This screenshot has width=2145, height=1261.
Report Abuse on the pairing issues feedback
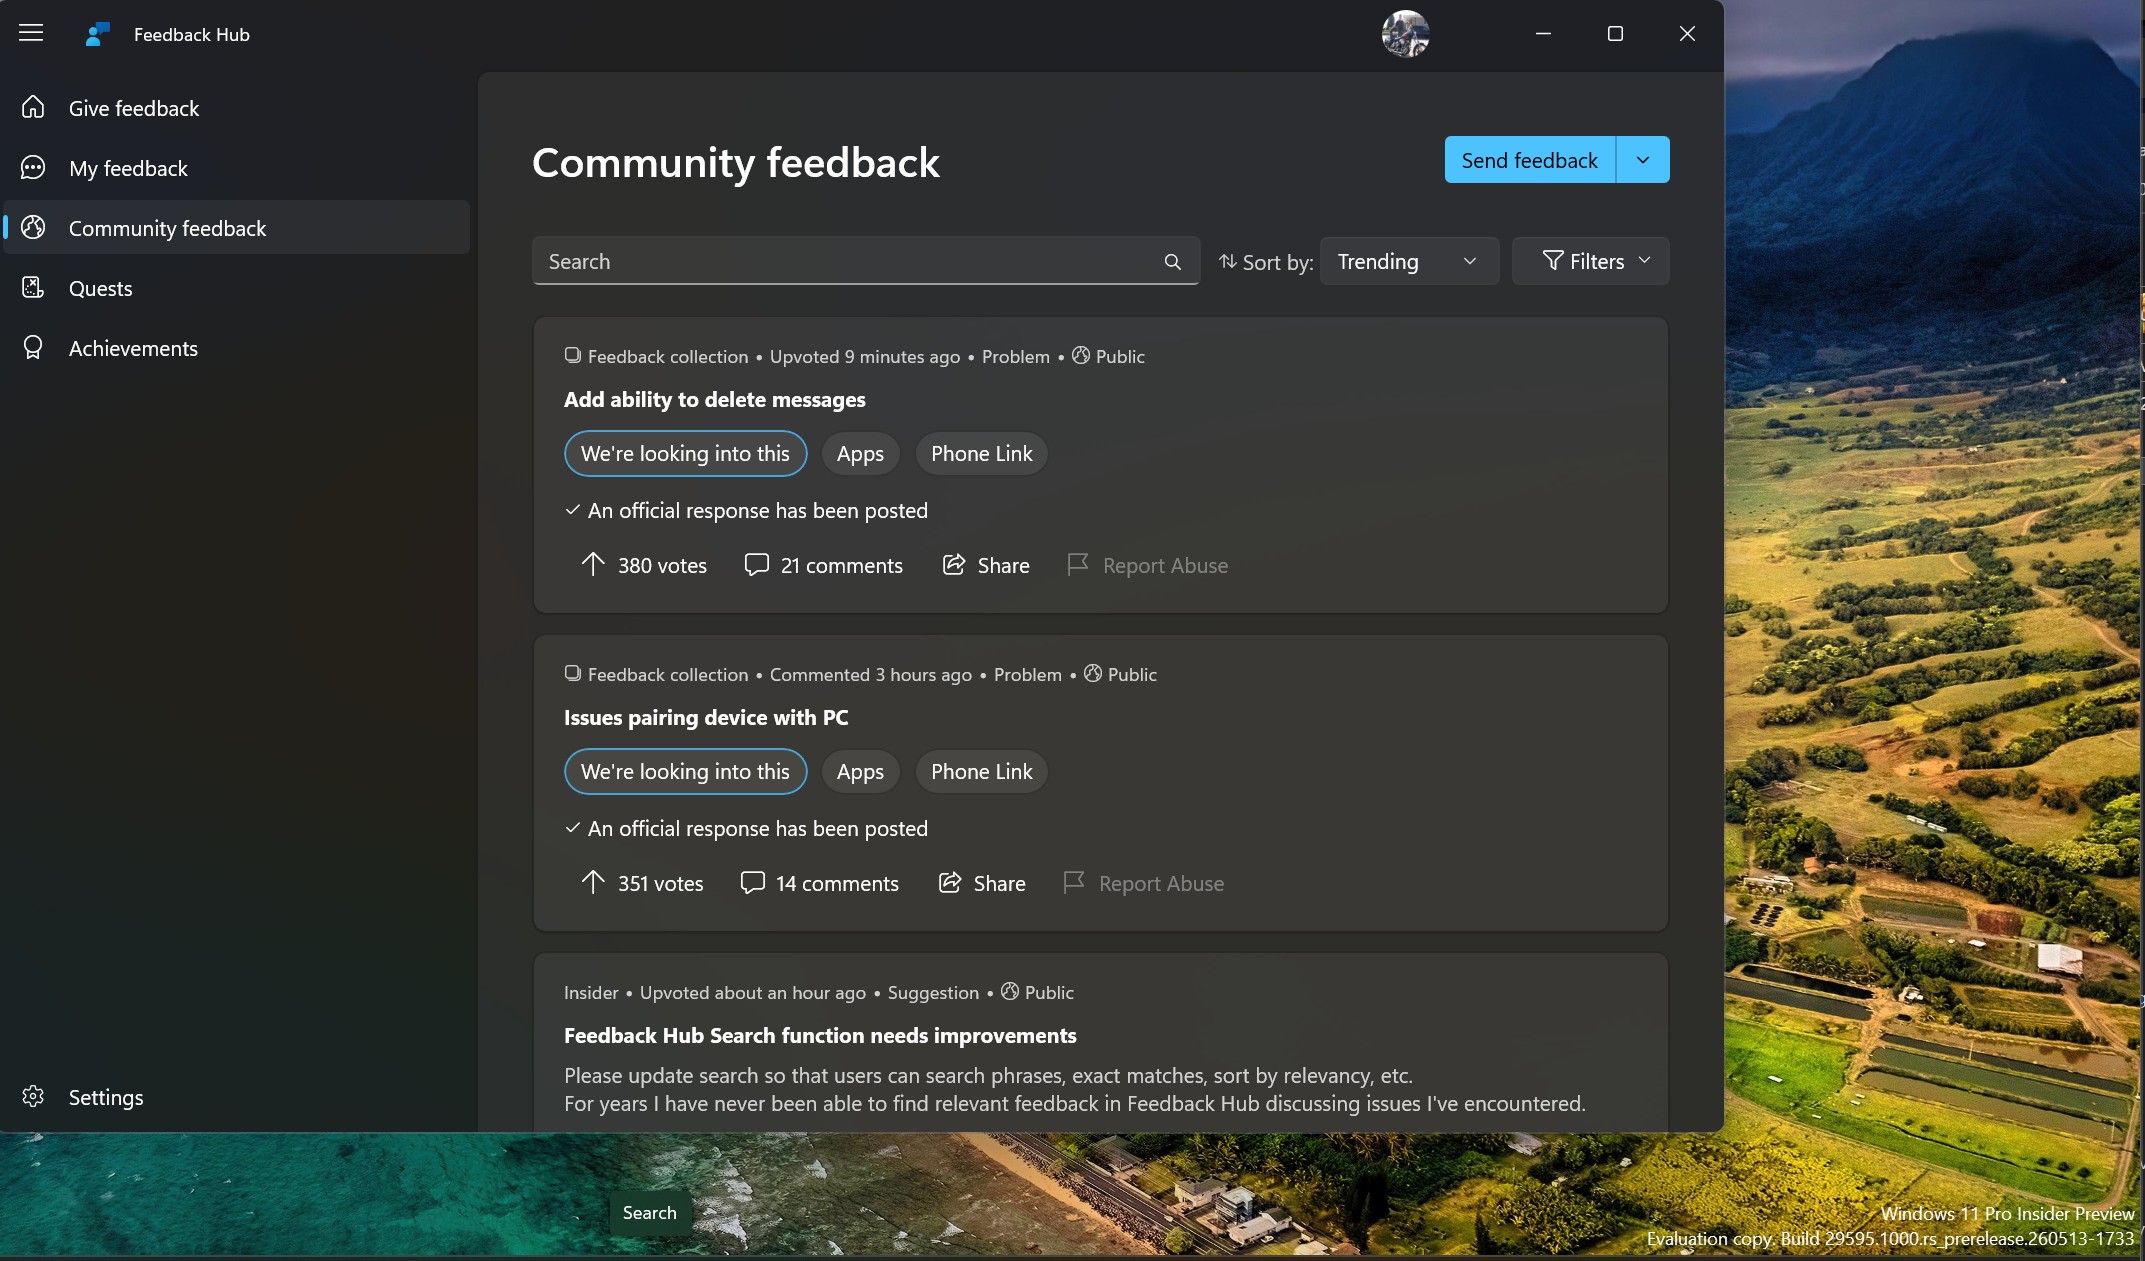1143,883
